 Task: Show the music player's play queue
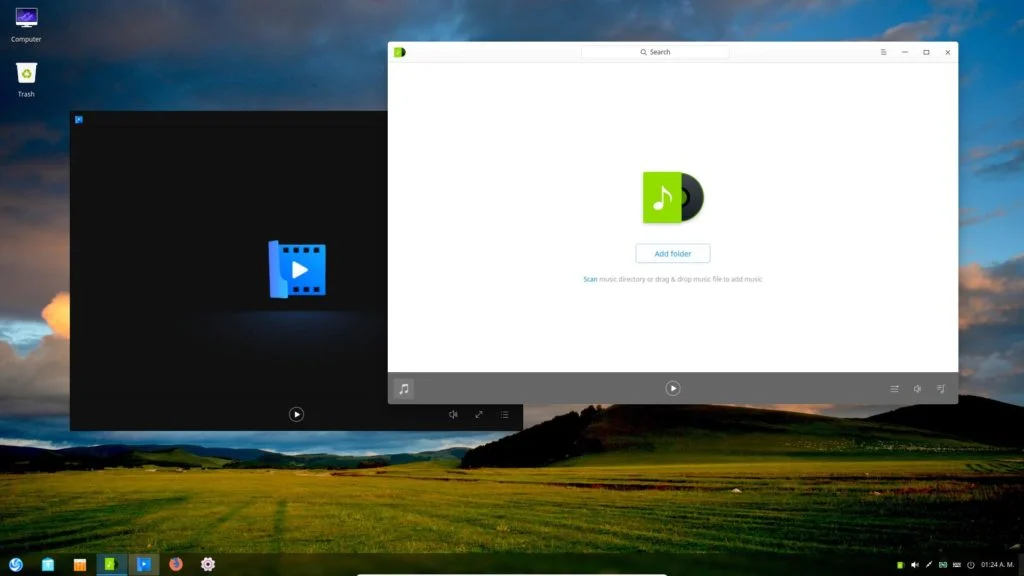[x=940, y=389]
